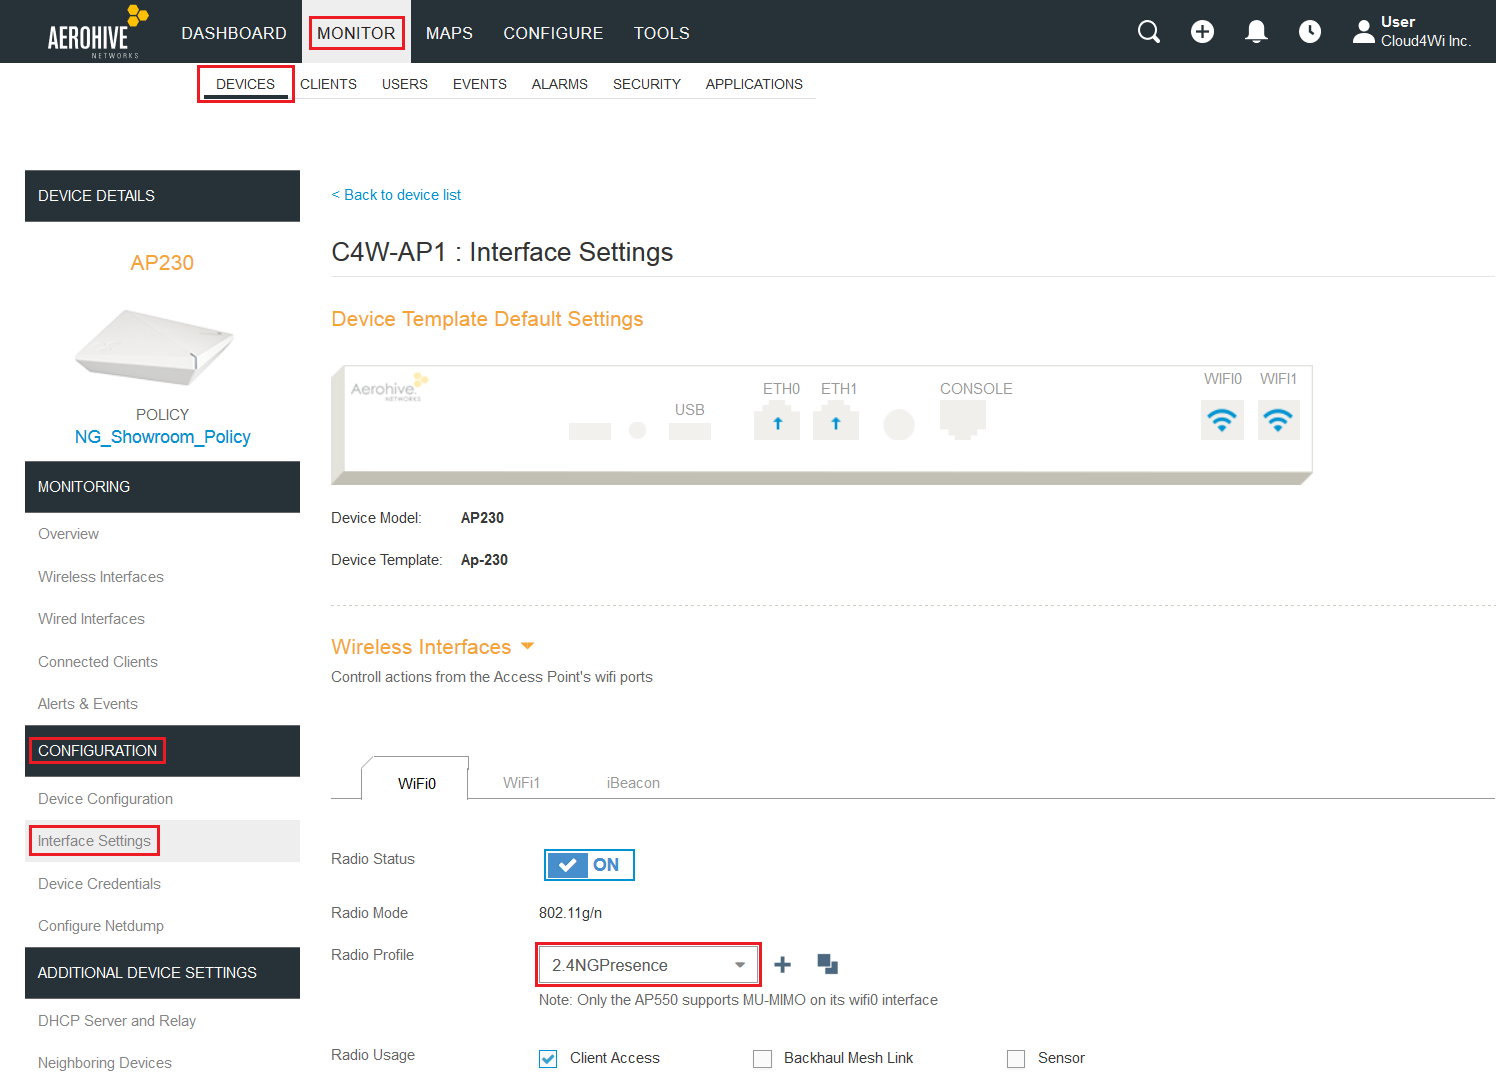Check the Sensor radio usage checkbox

coord(1016,1058)
